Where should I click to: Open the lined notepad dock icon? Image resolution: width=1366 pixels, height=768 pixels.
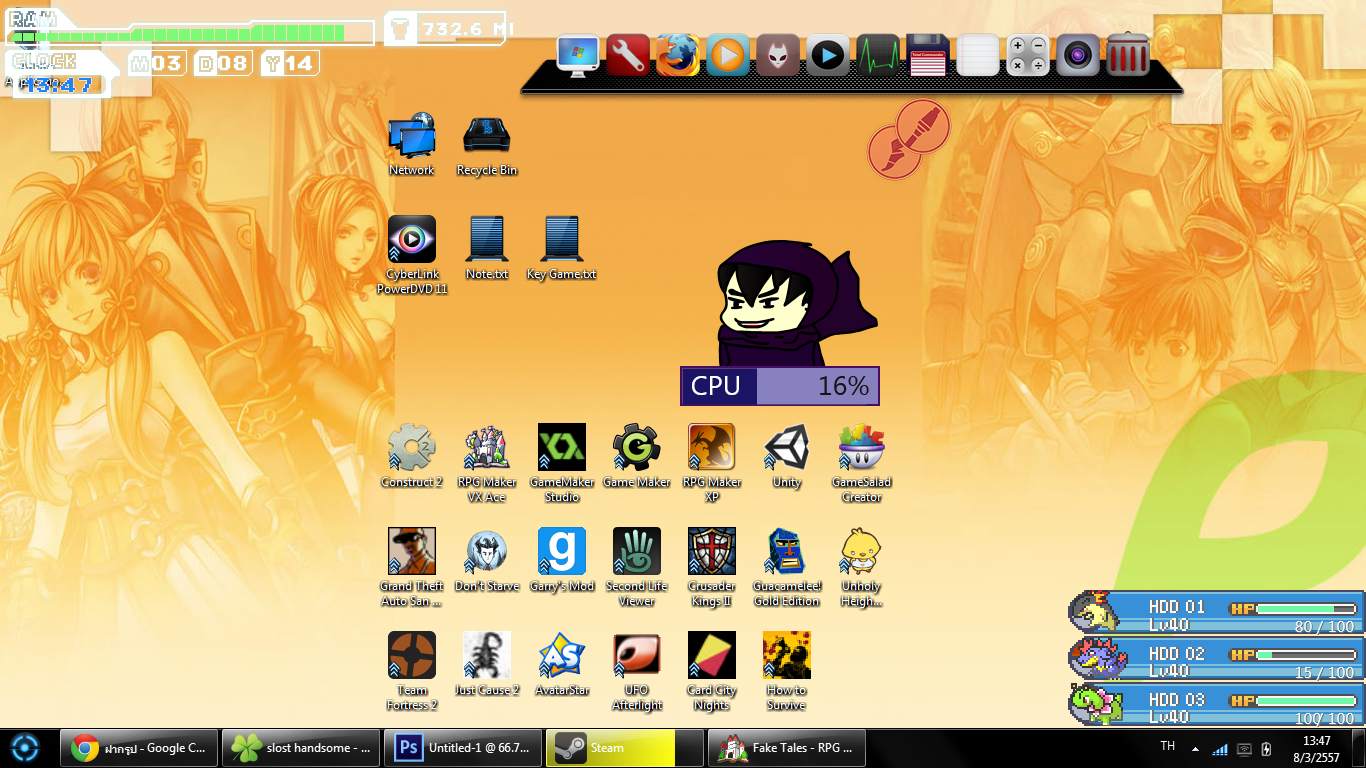tap(978, 55)
